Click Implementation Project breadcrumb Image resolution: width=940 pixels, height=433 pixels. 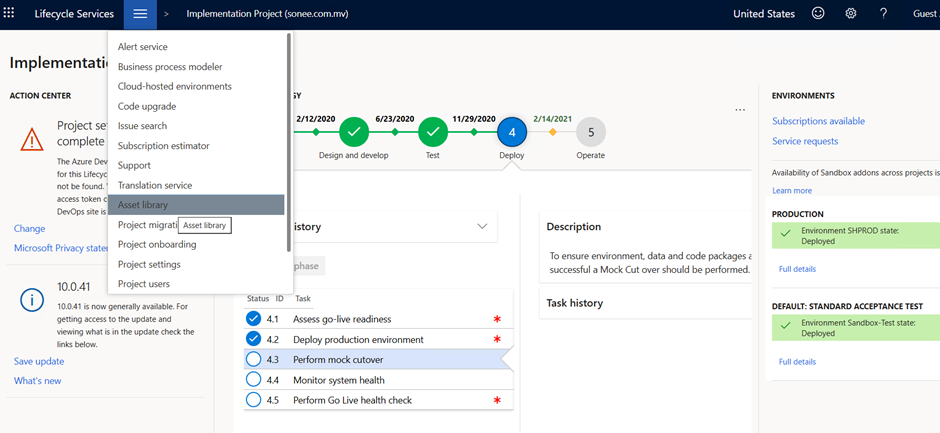267,14
